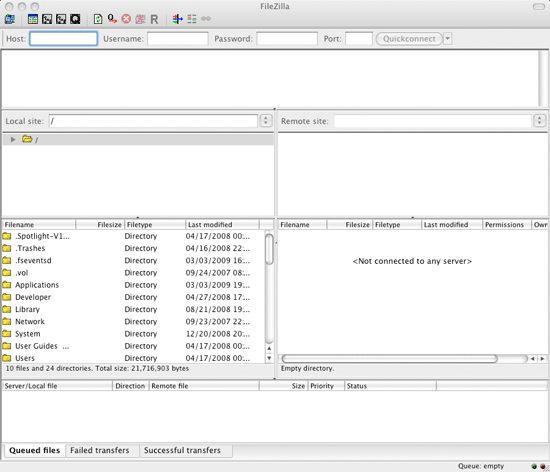Click the Quickconnect button
This screenshot has height=472, width=550.
tap(409, 39)
